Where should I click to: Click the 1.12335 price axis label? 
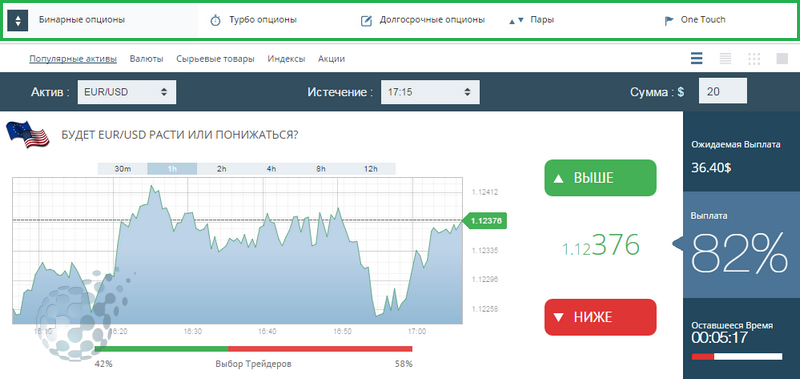click(485, 250)
